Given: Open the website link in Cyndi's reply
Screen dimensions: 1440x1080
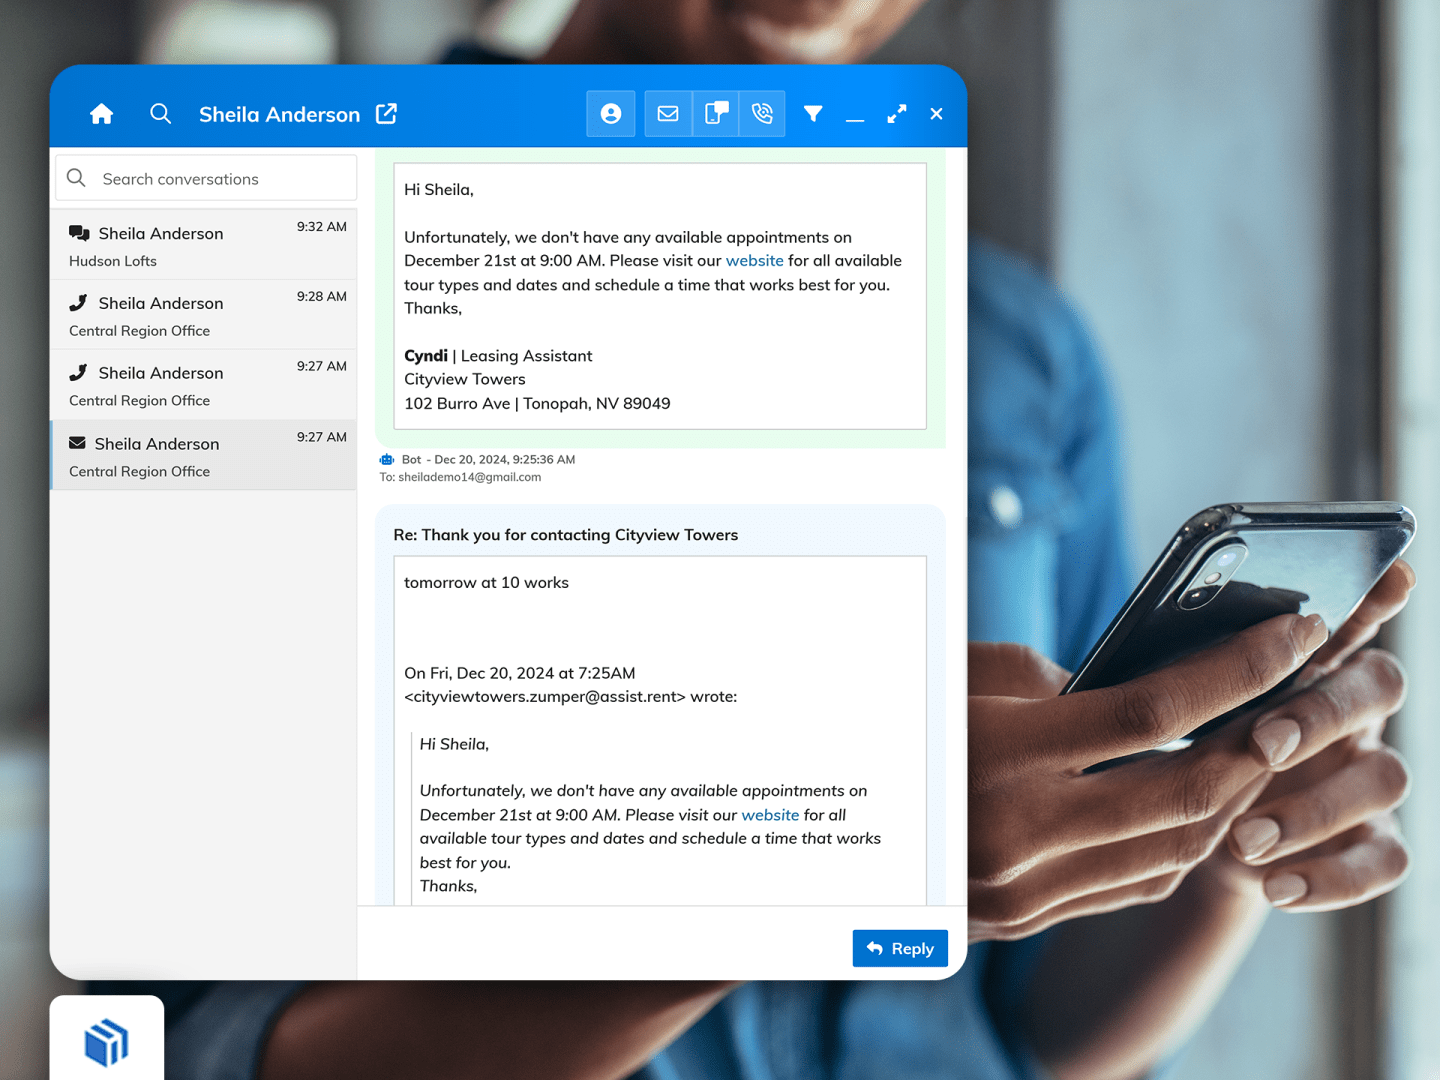Looking at the screenshot, I should 755,260.
